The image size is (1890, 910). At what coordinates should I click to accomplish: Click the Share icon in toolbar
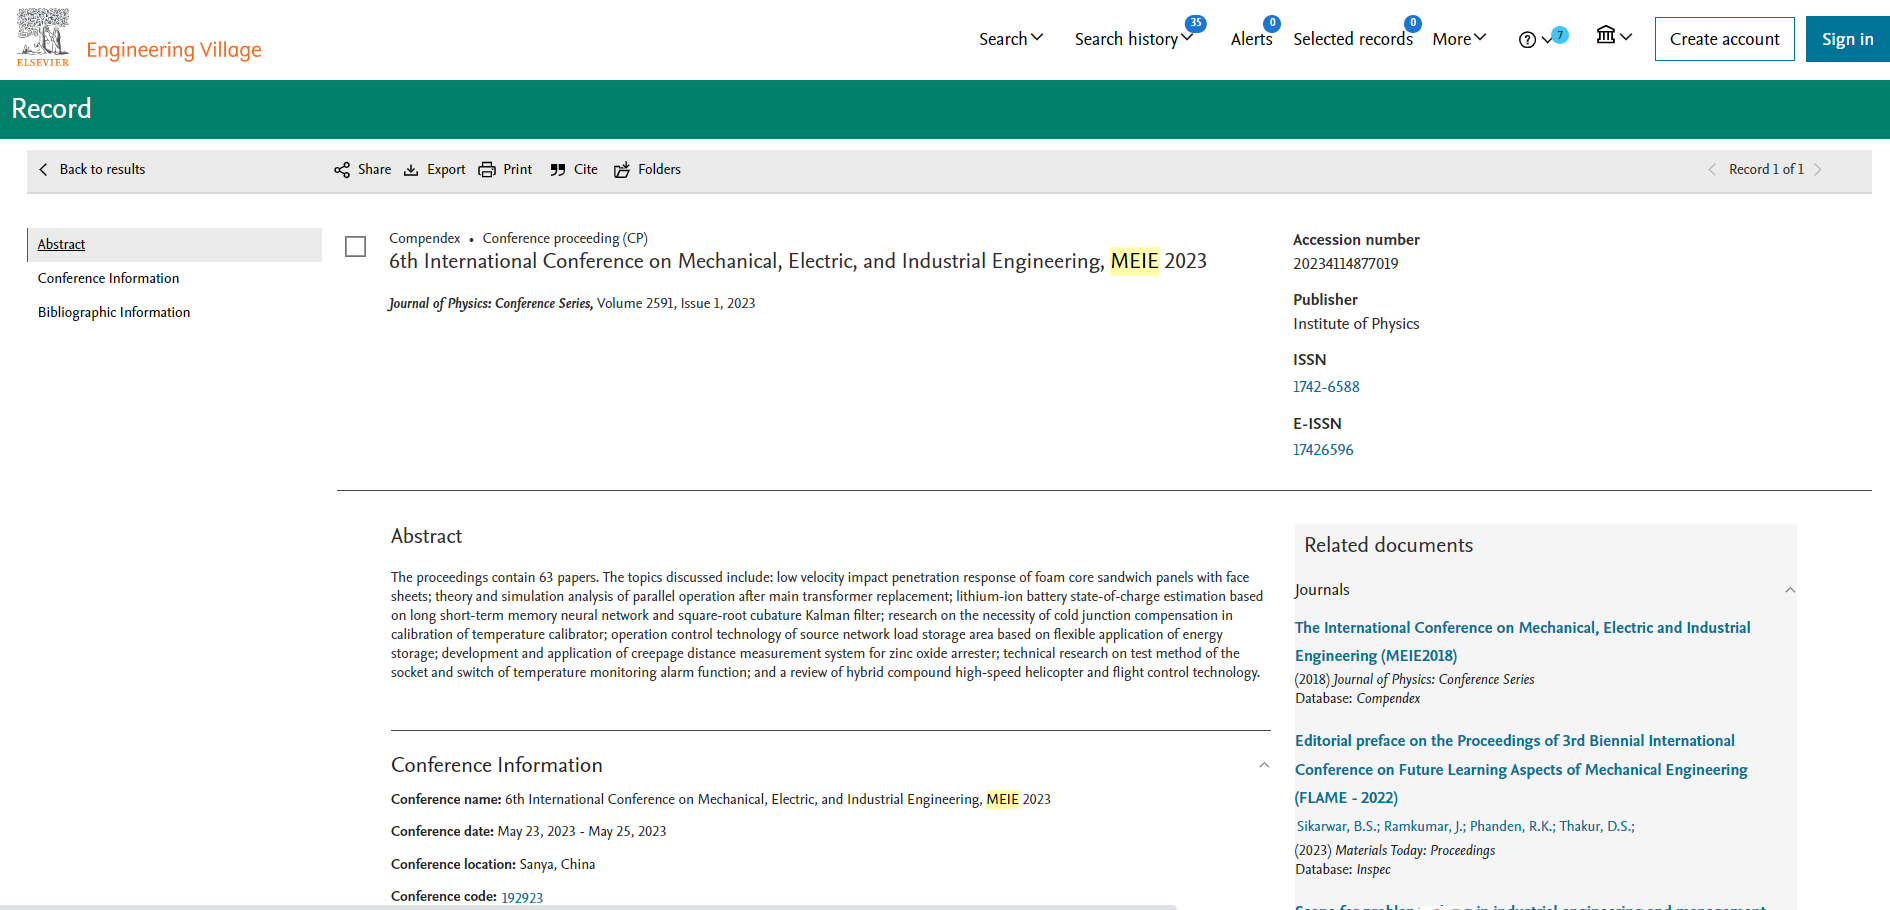click(342, 170)
